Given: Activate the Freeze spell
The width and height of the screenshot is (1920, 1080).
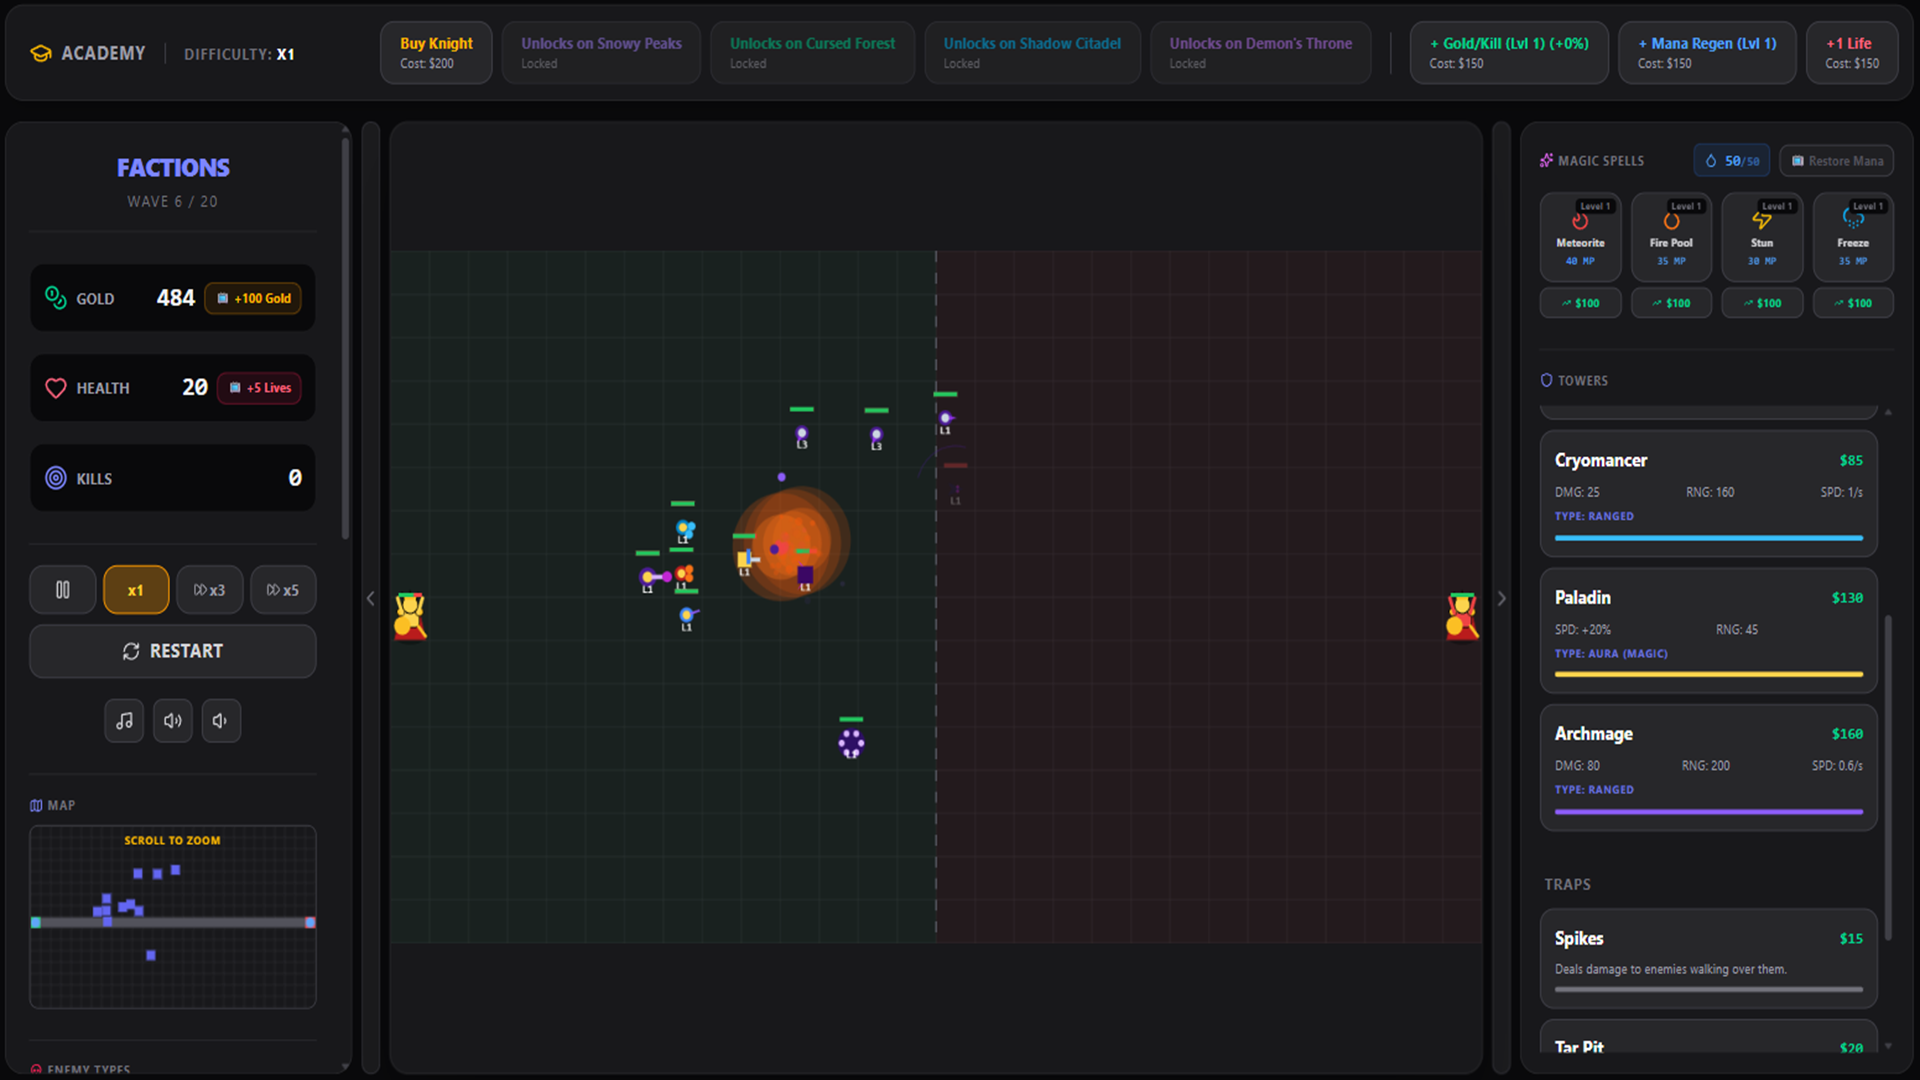Looking at the screenshot, I should (x=1852, y=235).
